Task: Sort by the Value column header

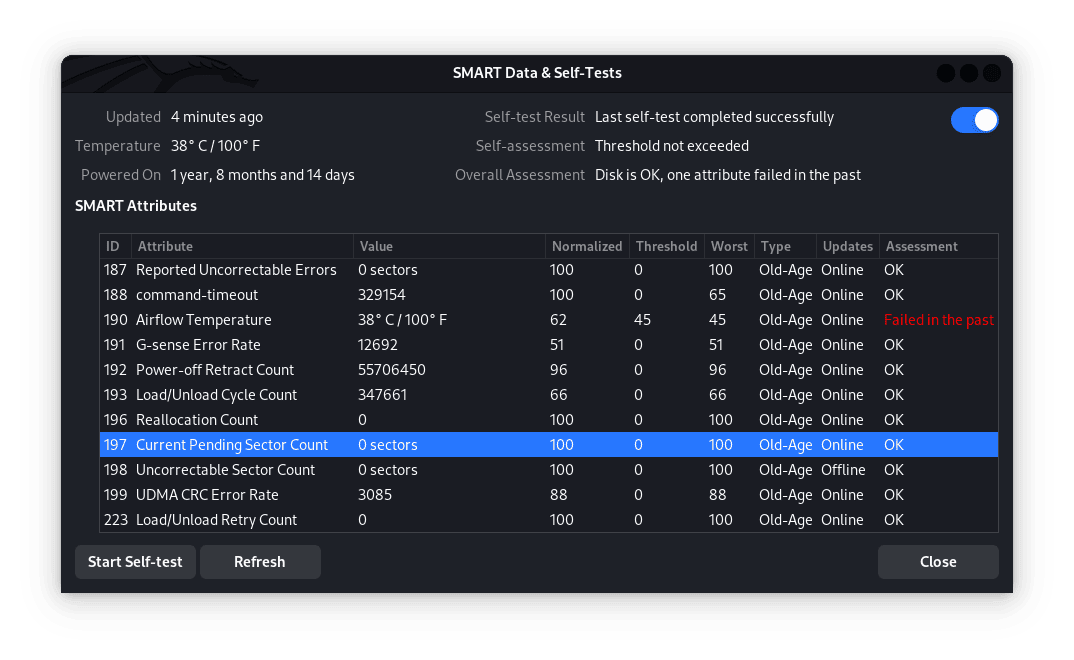Action: tap(449, 246)
